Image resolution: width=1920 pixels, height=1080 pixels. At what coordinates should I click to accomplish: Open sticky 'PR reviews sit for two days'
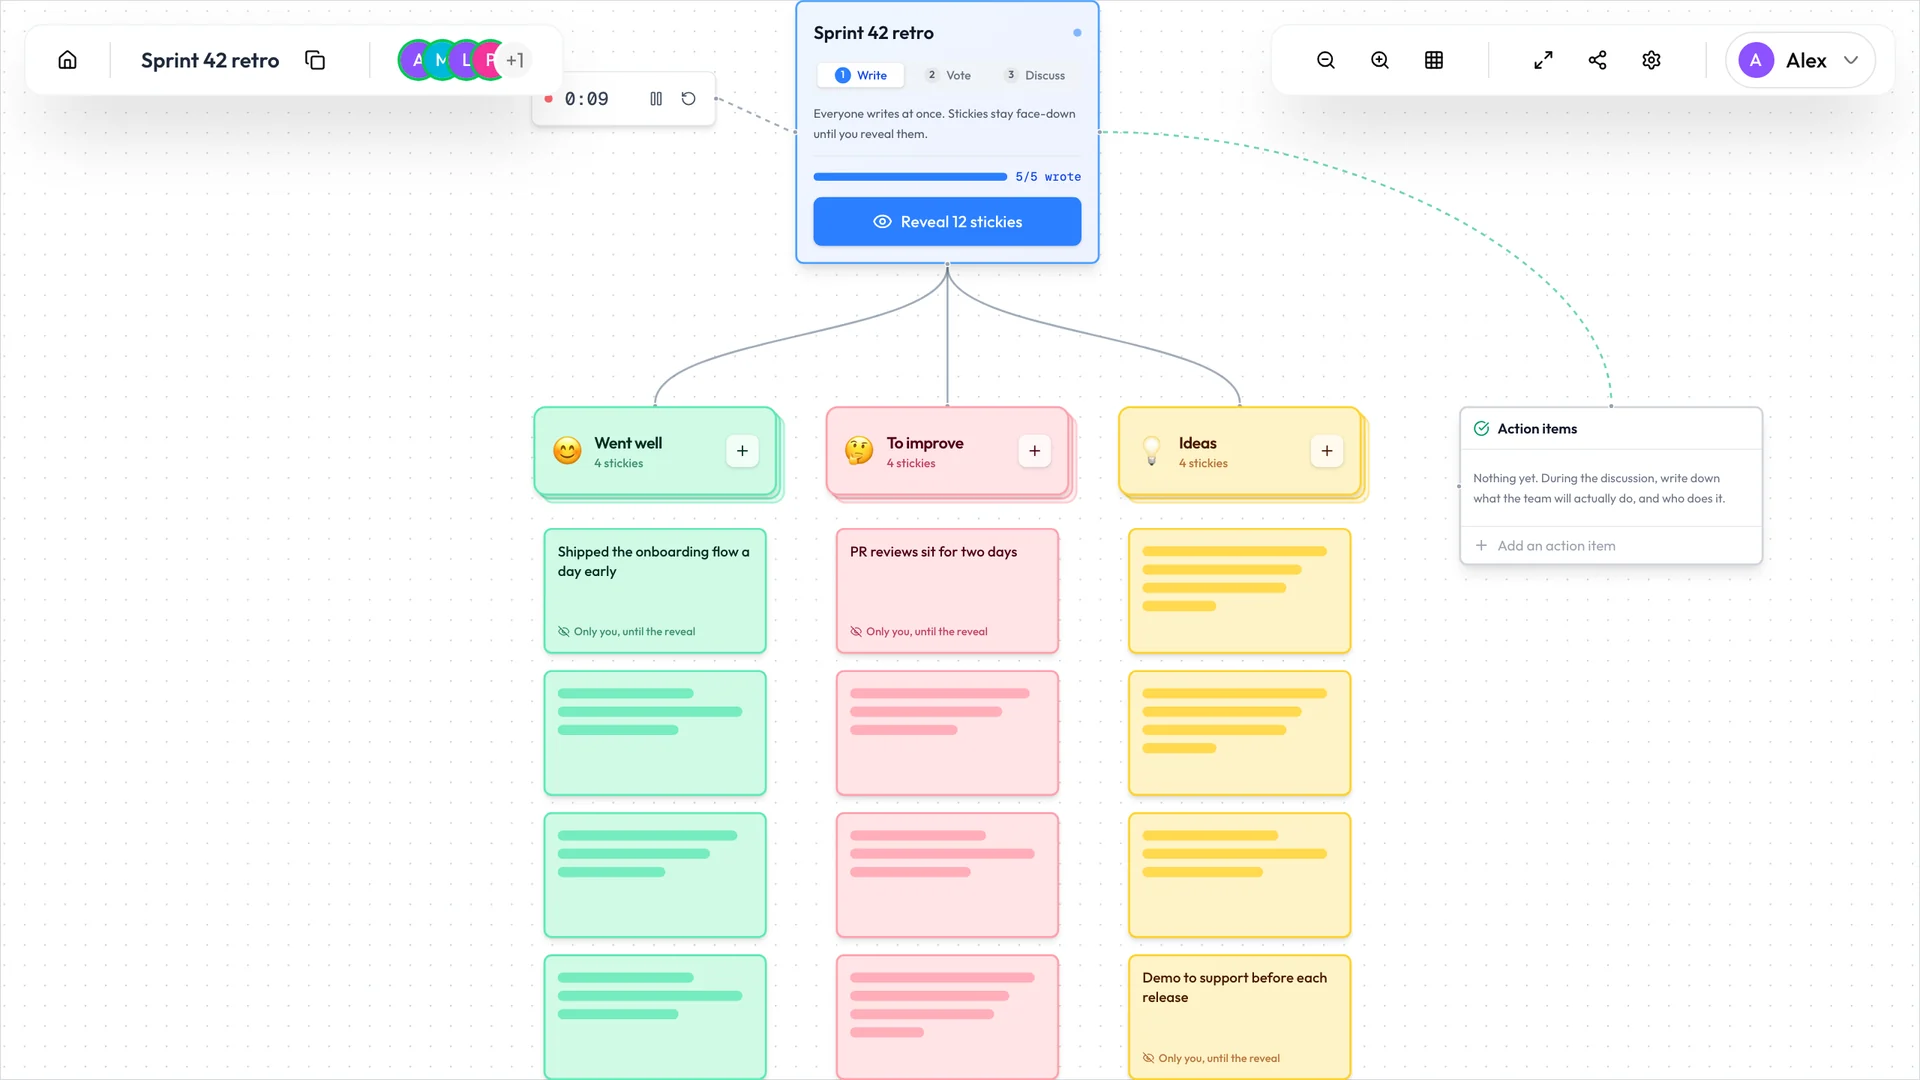pyautogui.click(x=947, y=591)
